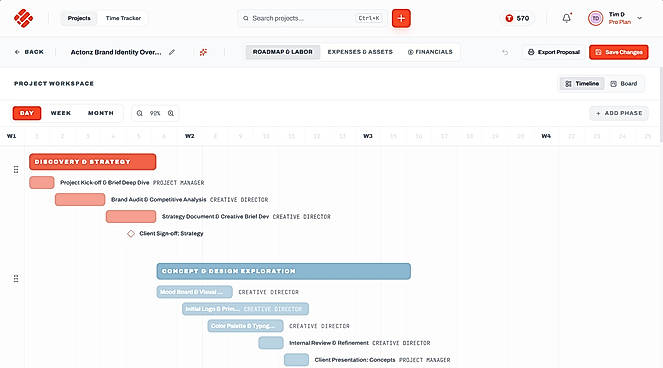Click the undo arrow icon
The width and height of the screenshot is (663, 368).
(505, 52)
